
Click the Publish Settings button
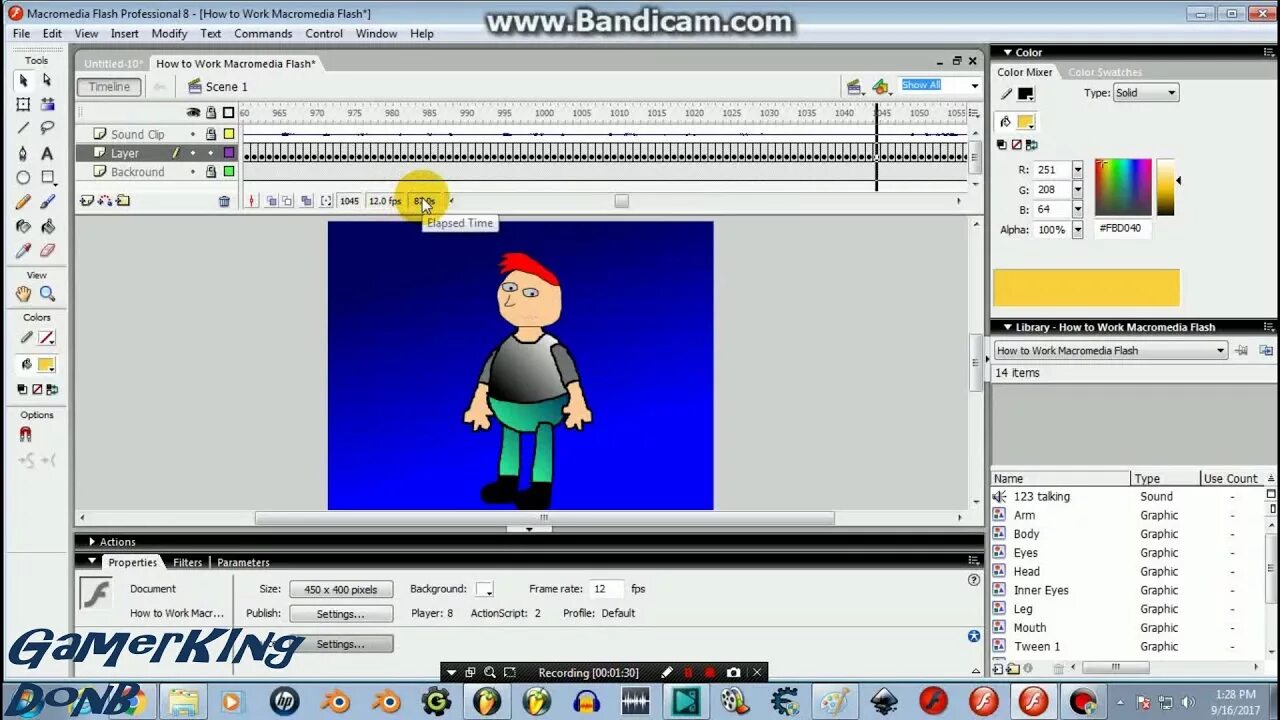pos(341,614)
